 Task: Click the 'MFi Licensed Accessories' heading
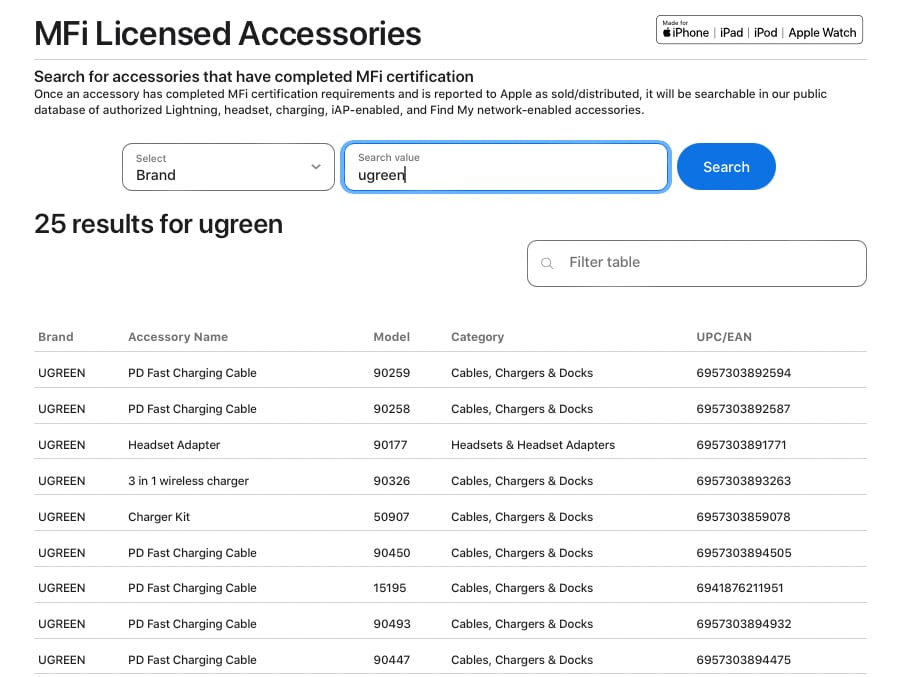(x=228, y=33)
